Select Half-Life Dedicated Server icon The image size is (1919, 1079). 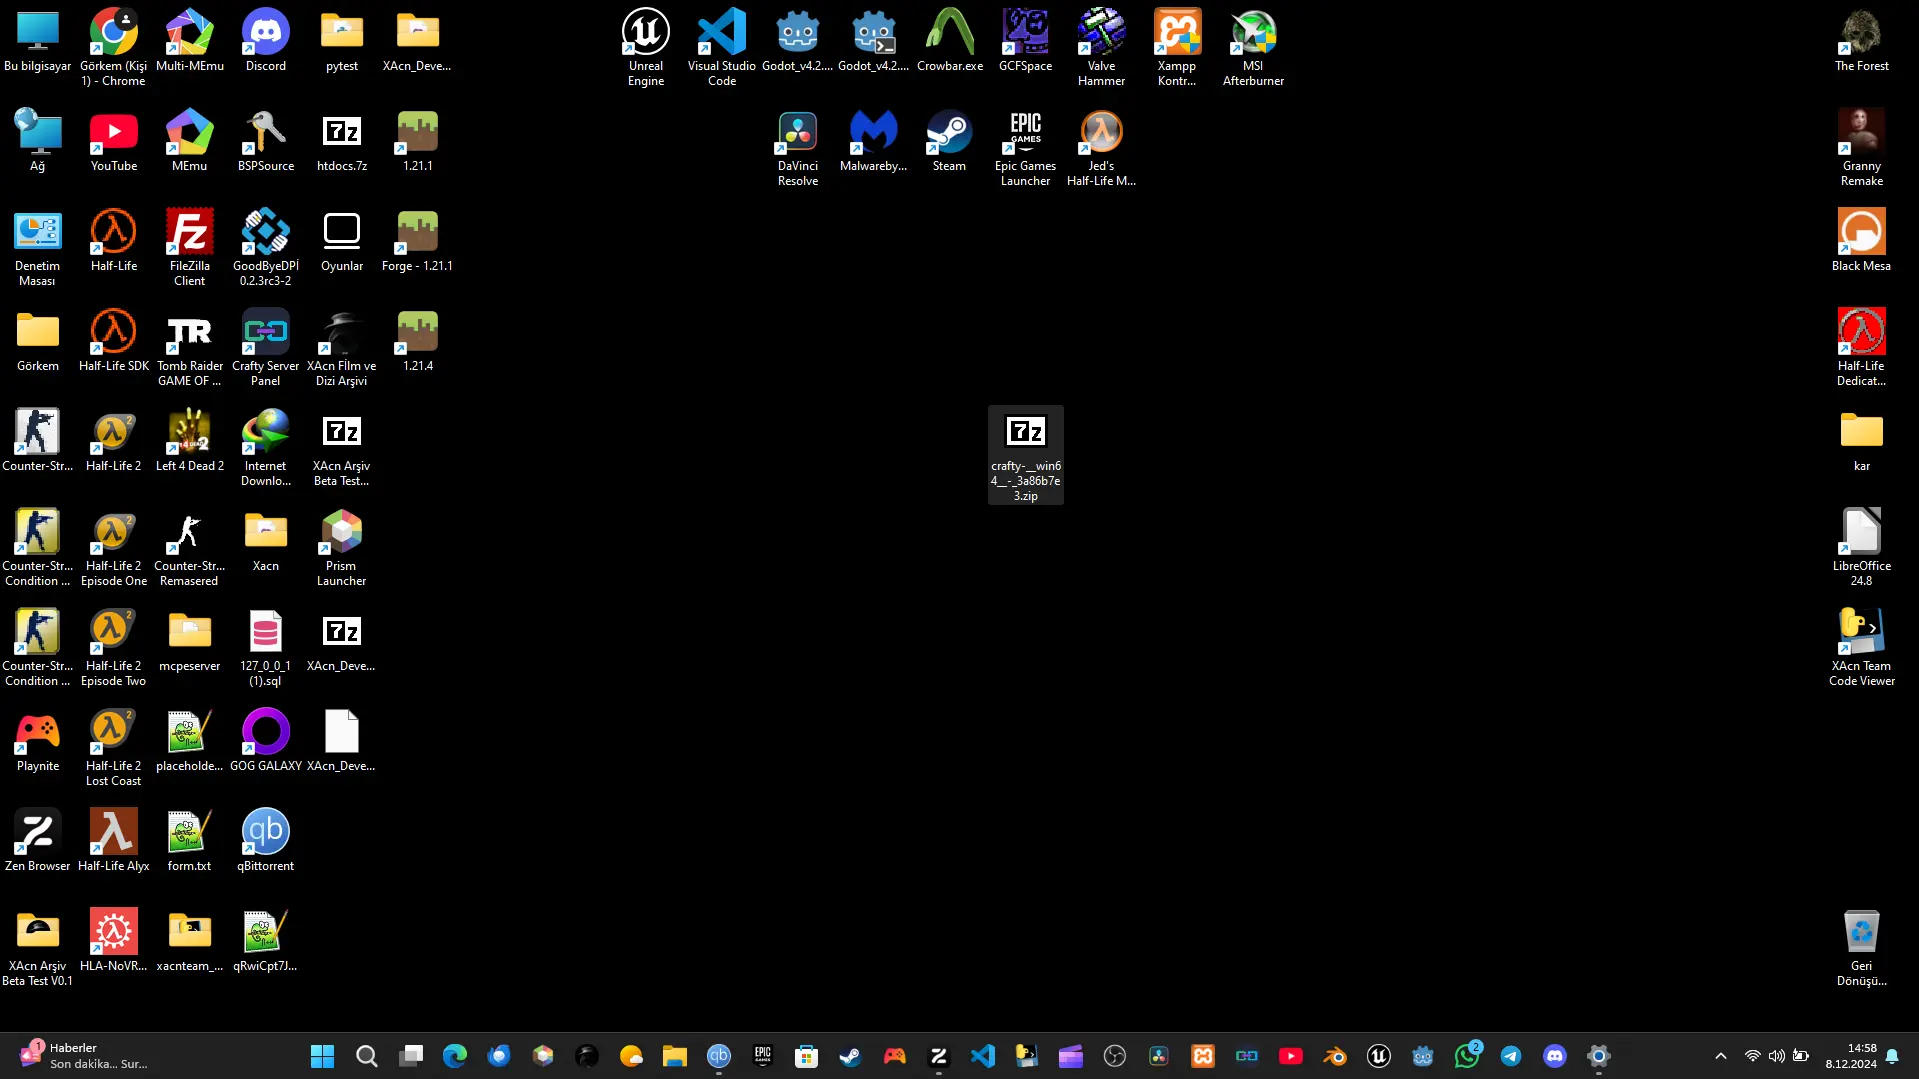[1861, 347]
